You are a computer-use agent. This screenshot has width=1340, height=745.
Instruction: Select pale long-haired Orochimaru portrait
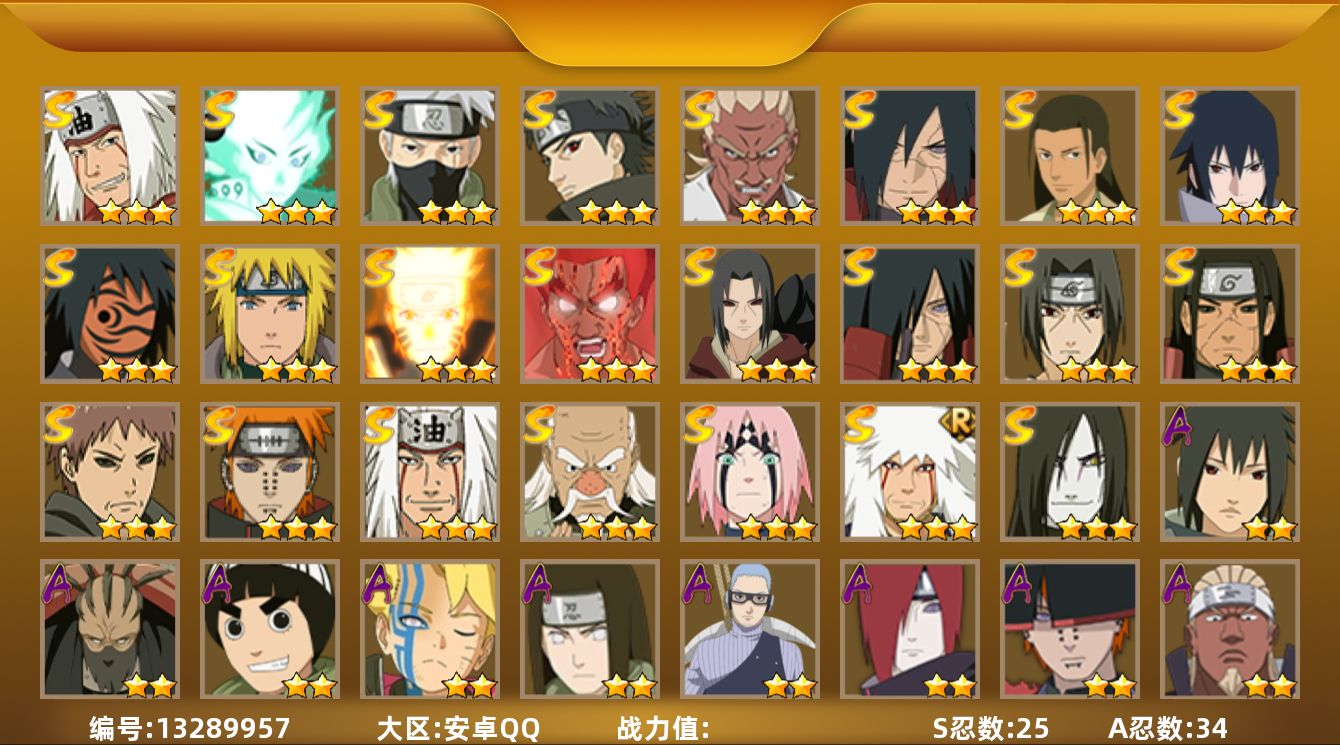1069,472
